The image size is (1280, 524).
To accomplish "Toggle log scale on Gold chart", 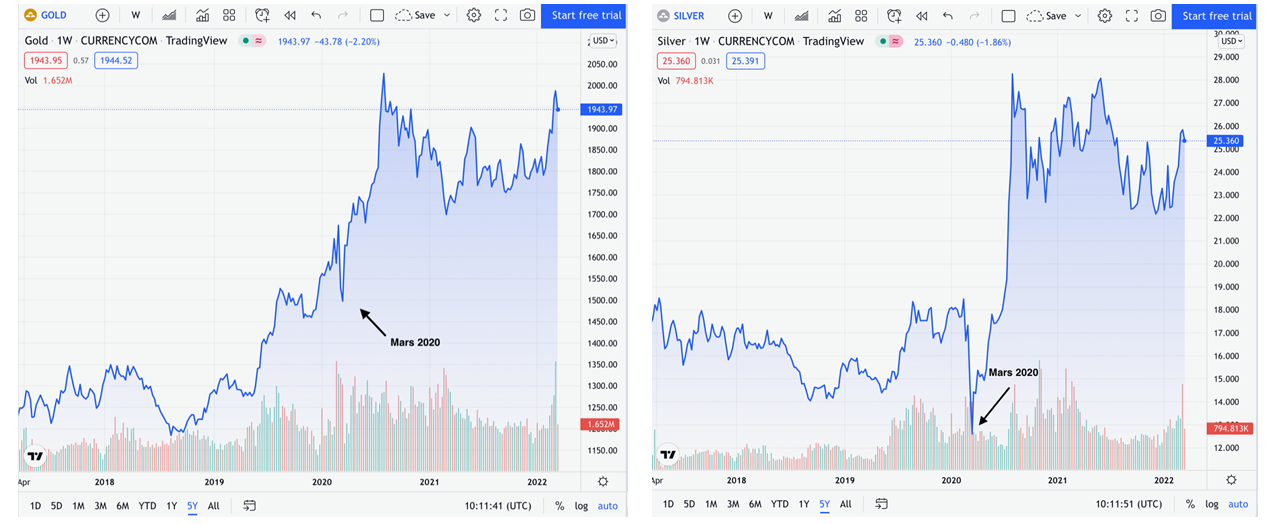I will tap(581, 506).
